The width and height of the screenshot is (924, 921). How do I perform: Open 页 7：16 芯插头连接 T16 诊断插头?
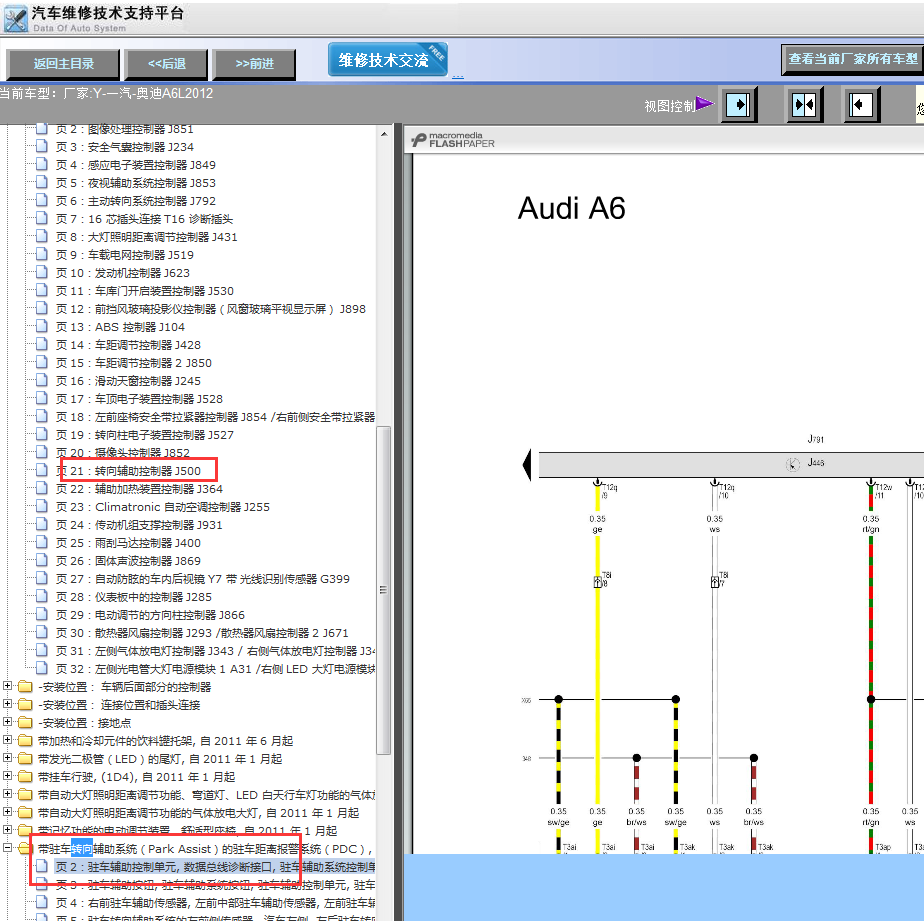(144, 219)
